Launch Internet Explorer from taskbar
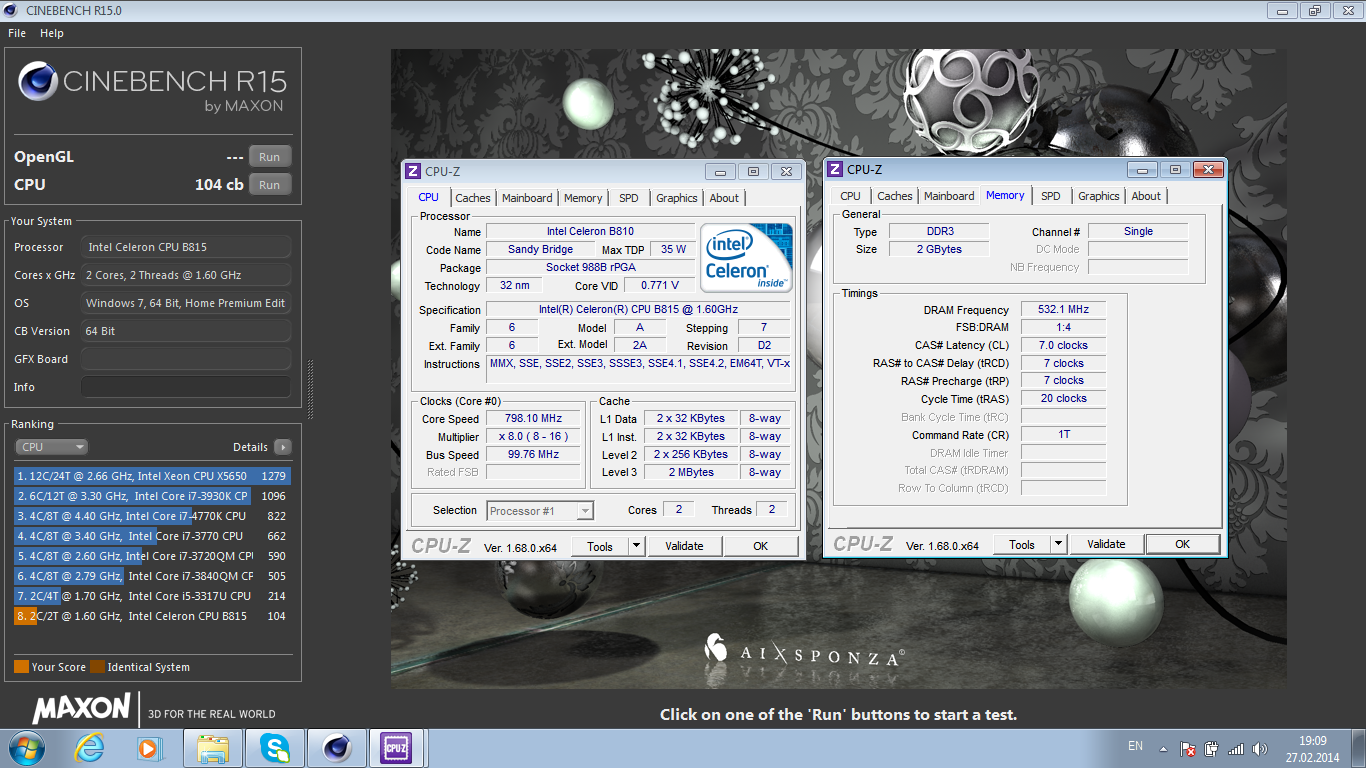1366x768 pixels. (90, 748)
